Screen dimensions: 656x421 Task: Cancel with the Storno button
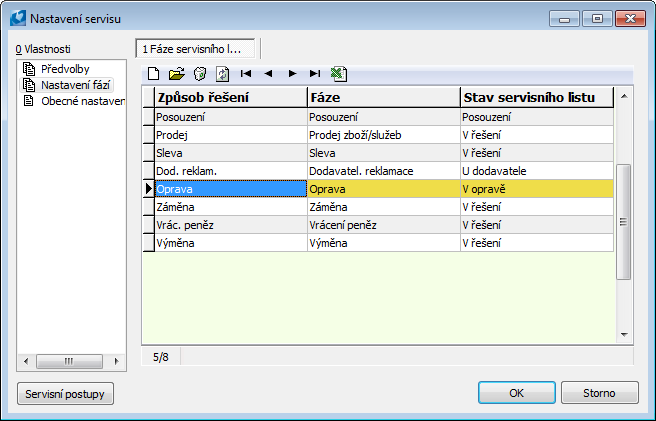600,393
